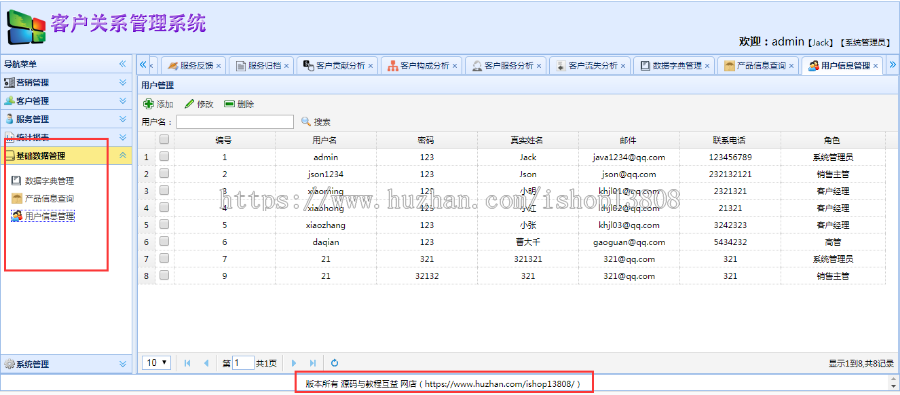Screen dimensions: 900x395
Task: Collapse the 基础数据管理 section chevron
Action: 122,155
